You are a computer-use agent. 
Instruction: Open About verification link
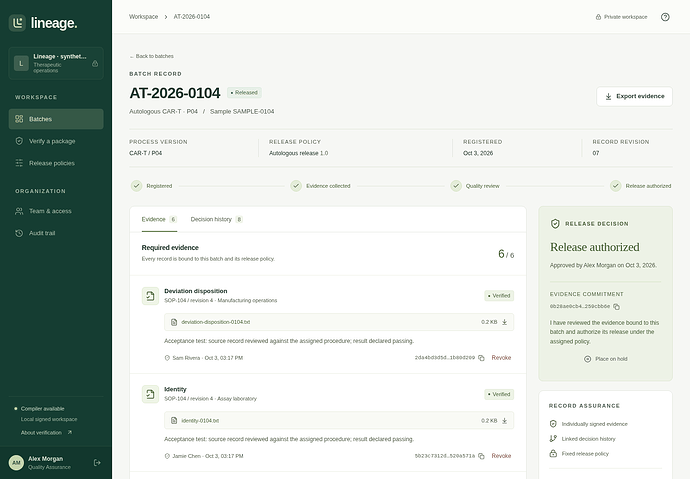click(x=46, y=432)
